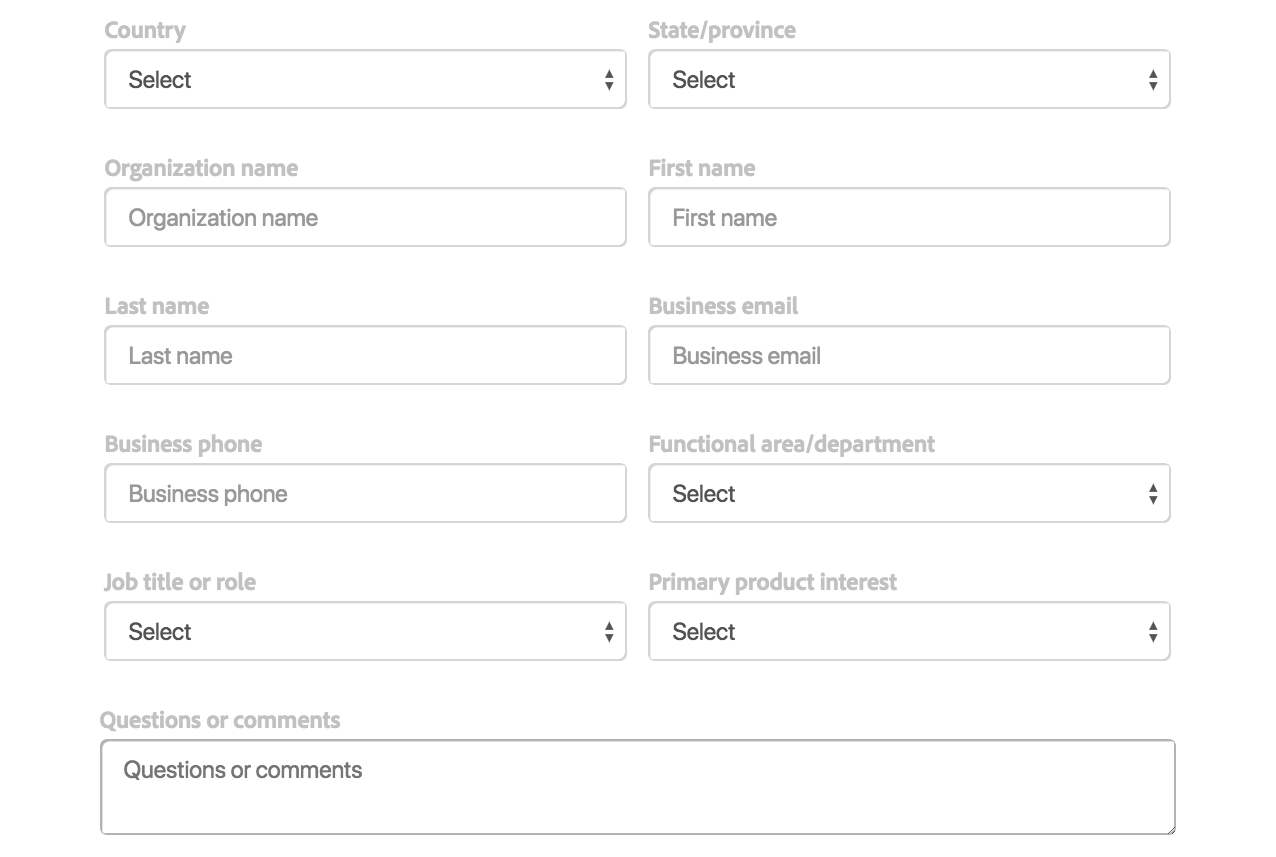This screenshot has width=1276, height=857.
Task: Expand the Primary product interest dropdown
Action: (x=909, y=632)
